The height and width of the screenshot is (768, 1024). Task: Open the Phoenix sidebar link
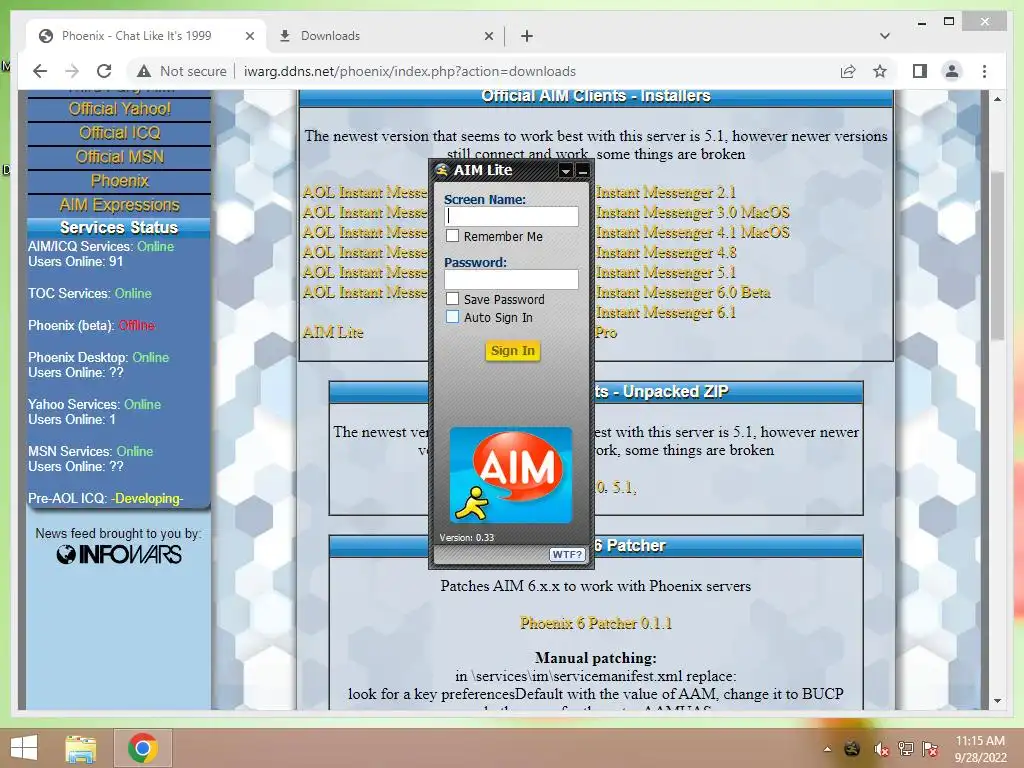120,181
